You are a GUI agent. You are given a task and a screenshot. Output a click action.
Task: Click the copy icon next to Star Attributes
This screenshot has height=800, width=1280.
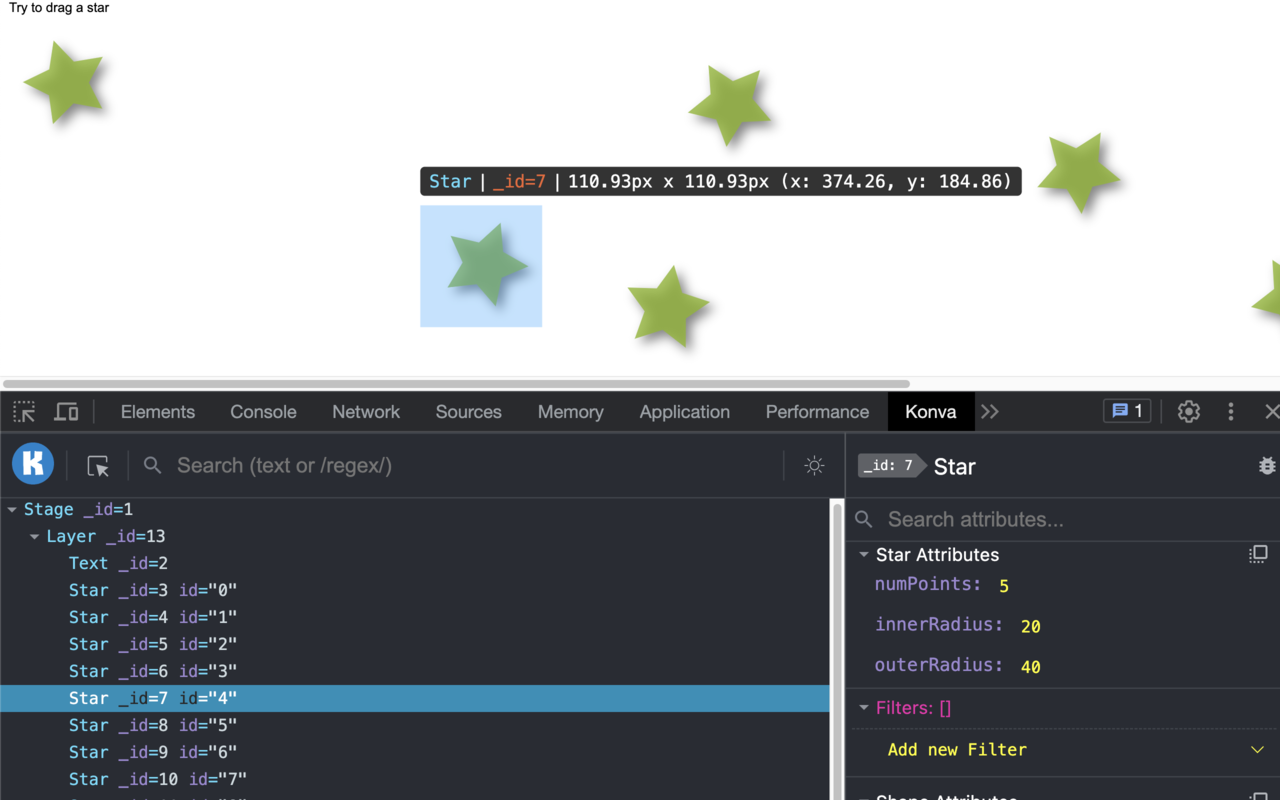1257,554
